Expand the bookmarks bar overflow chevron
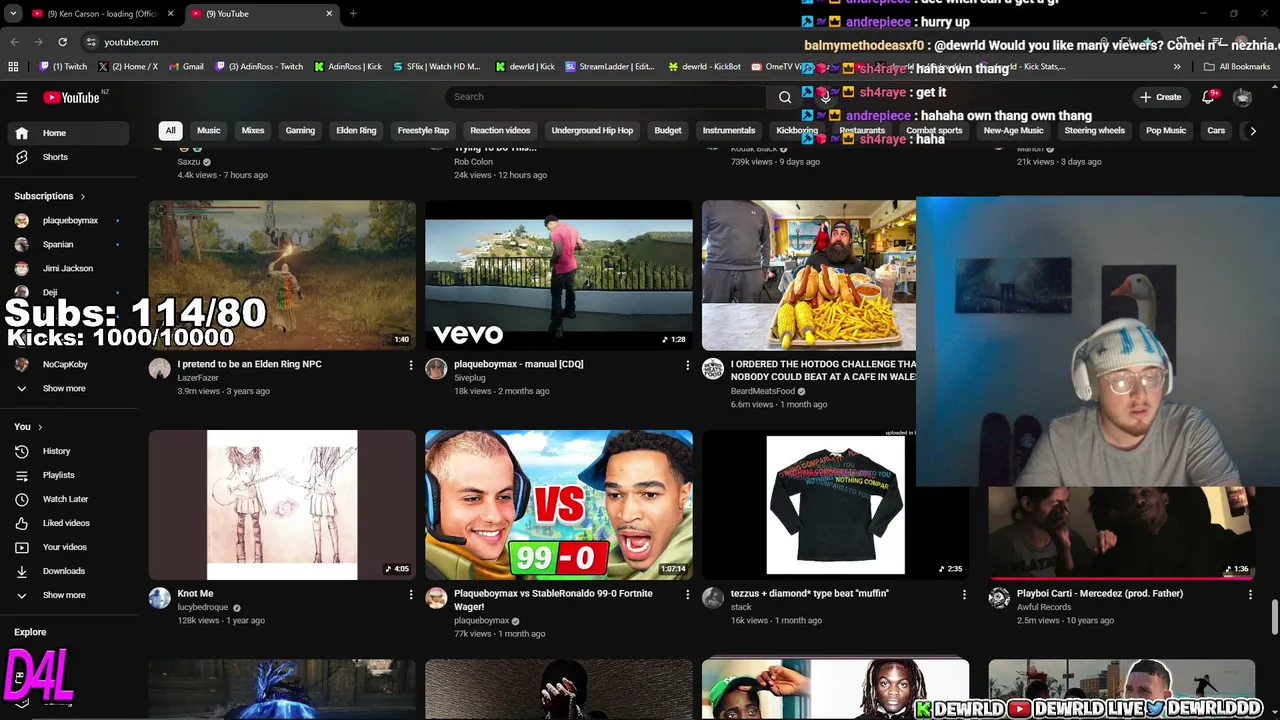1280x720 pixels. 1177,67
